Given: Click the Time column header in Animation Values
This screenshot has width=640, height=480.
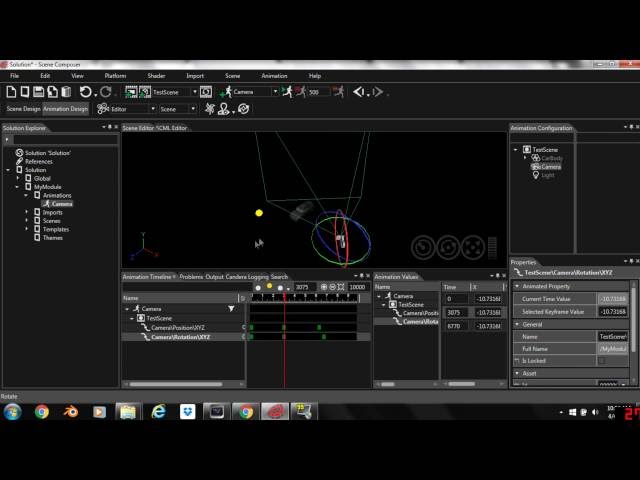Looking at the screenshot, I should tap(449, 287).
